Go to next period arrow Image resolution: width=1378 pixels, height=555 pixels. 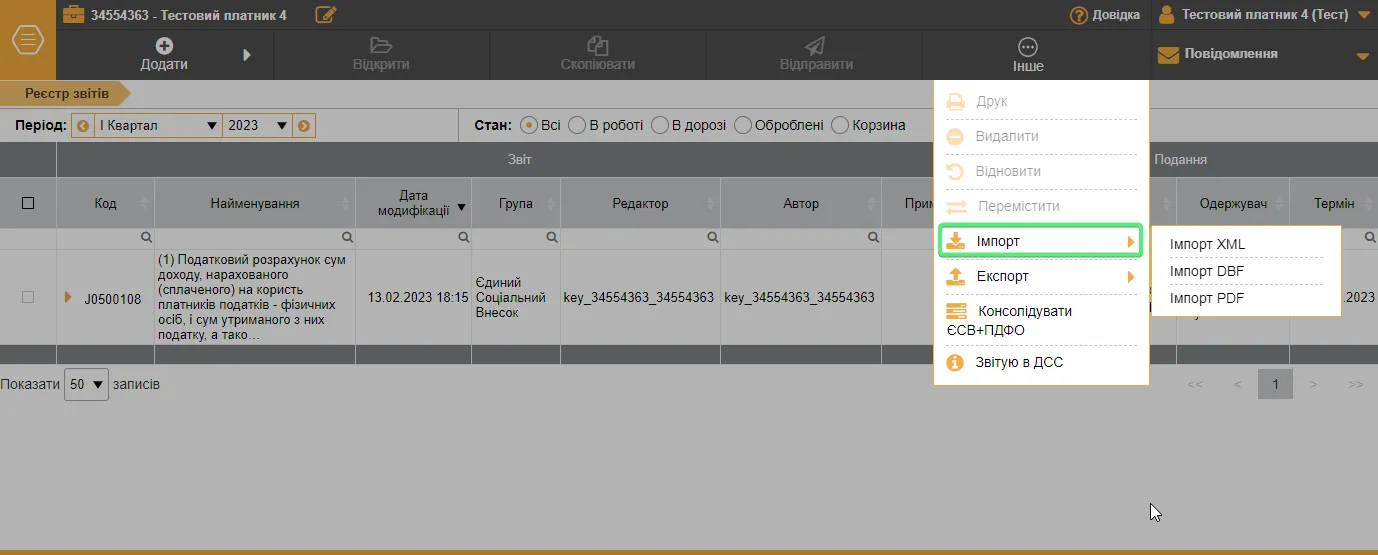304,126
